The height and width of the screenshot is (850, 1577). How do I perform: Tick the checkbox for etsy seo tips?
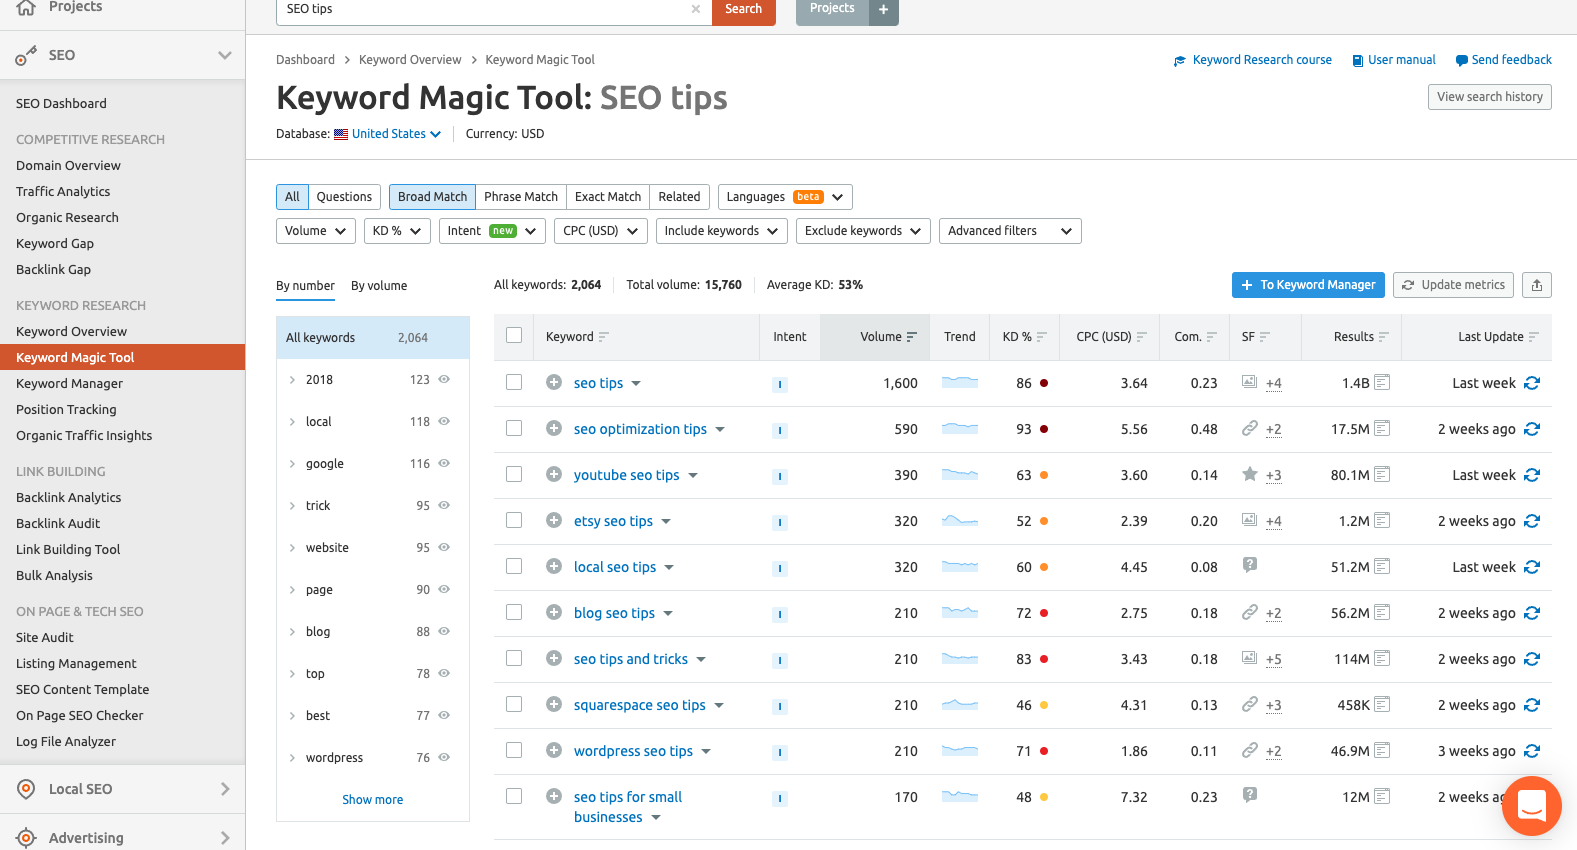pyautogui.click(x=514, y=520)
